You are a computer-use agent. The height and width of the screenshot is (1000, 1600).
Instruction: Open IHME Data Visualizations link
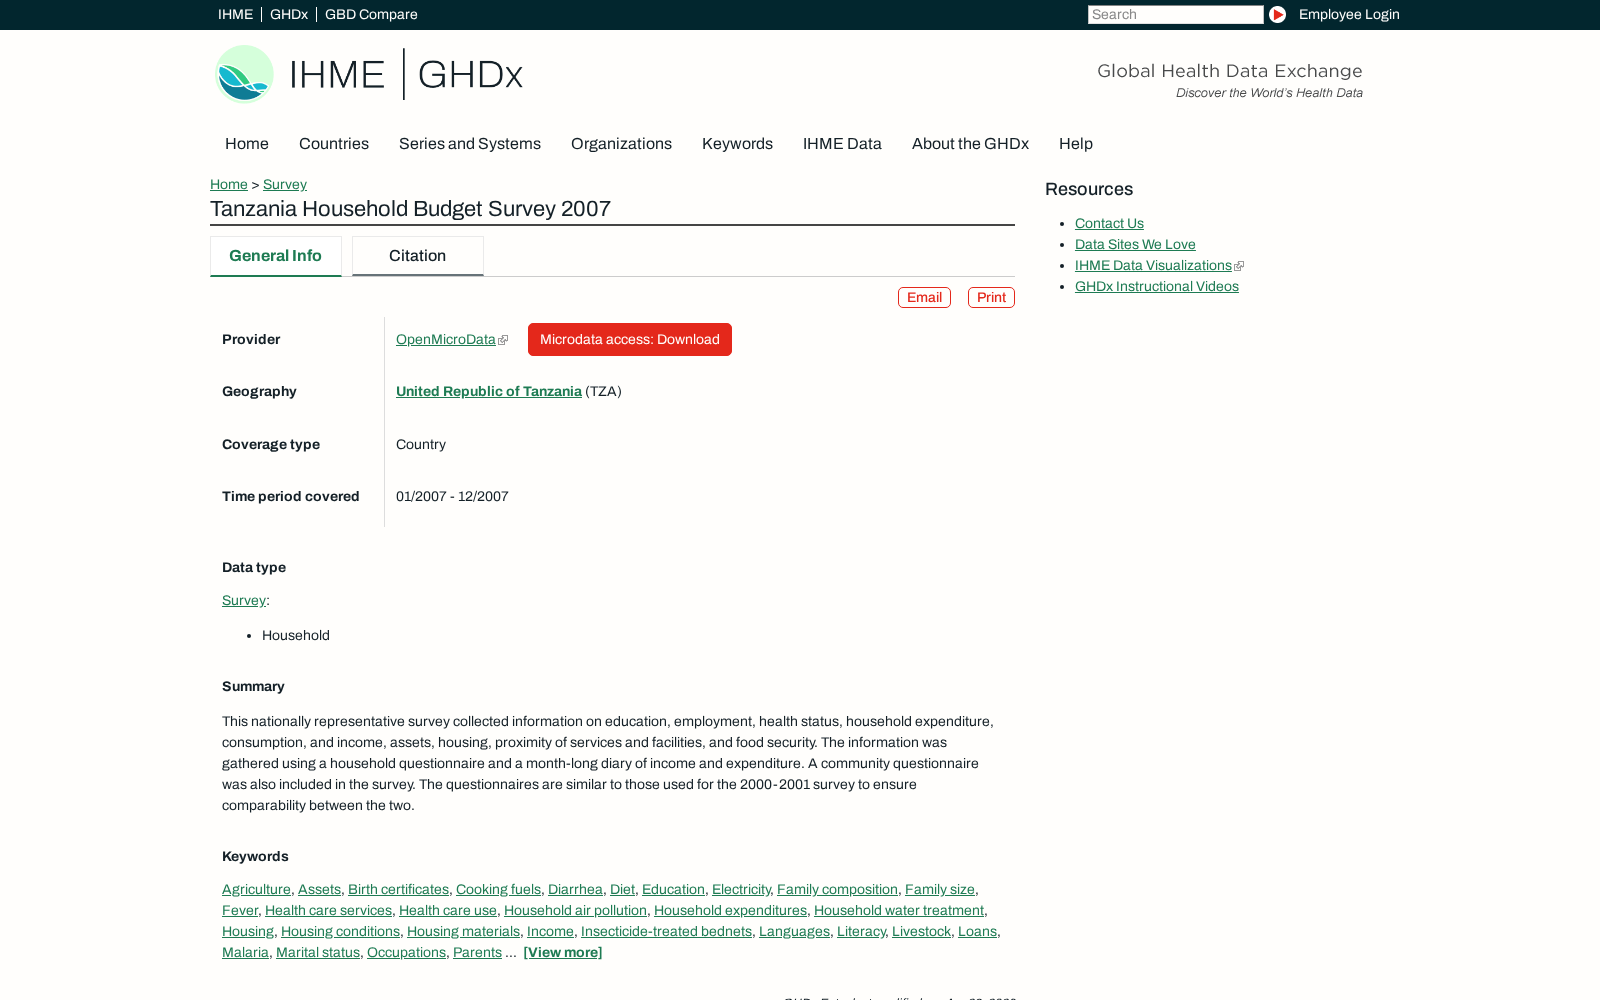point(1153,265)
